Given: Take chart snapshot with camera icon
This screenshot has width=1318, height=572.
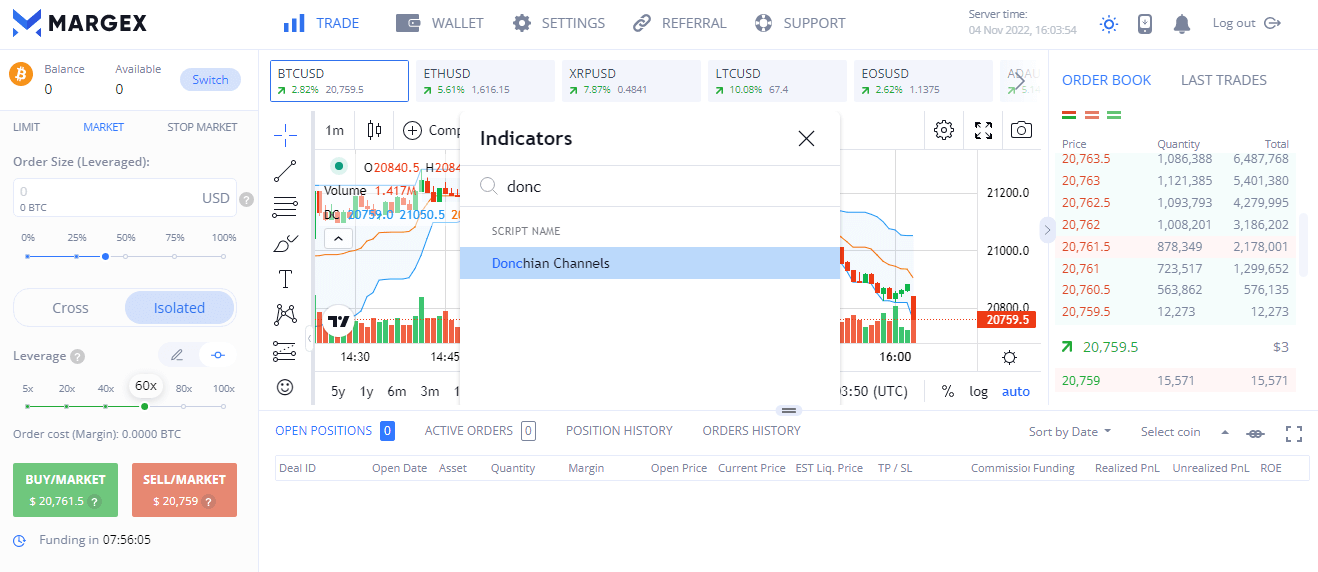Looking at the screenshot, I should point(1021,130).
